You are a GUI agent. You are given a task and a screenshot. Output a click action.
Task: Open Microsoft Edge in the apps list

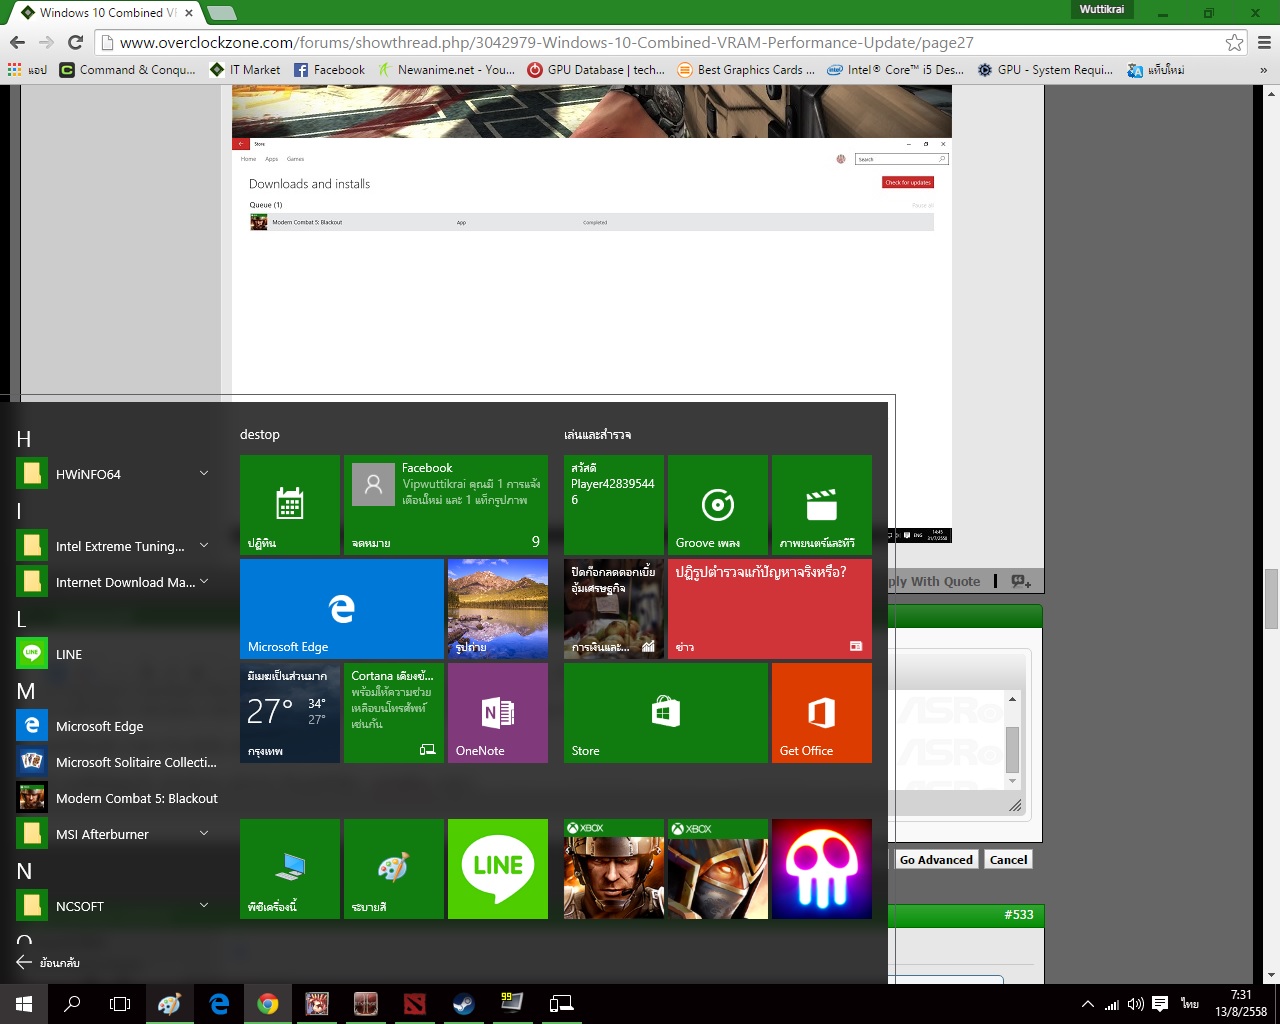(x=116, y=726)
